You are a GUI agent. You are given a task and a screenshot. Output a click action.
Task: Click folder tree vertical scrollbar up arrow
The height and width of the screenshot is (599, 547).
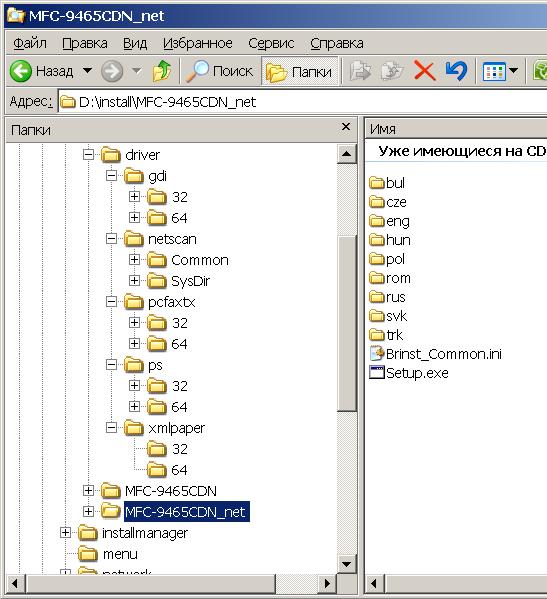pyautogui.click(x=346, y=154)
